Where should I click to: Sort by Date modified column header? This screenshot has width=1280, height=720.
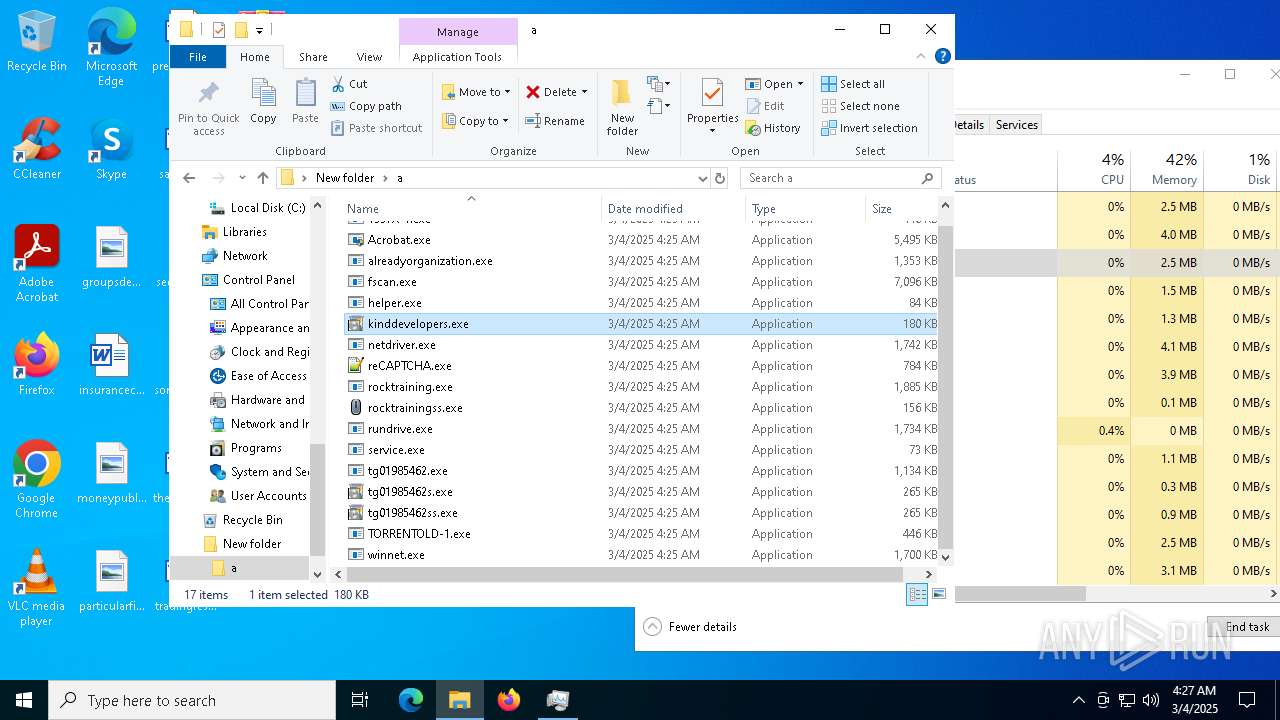(x=673, y=209)
